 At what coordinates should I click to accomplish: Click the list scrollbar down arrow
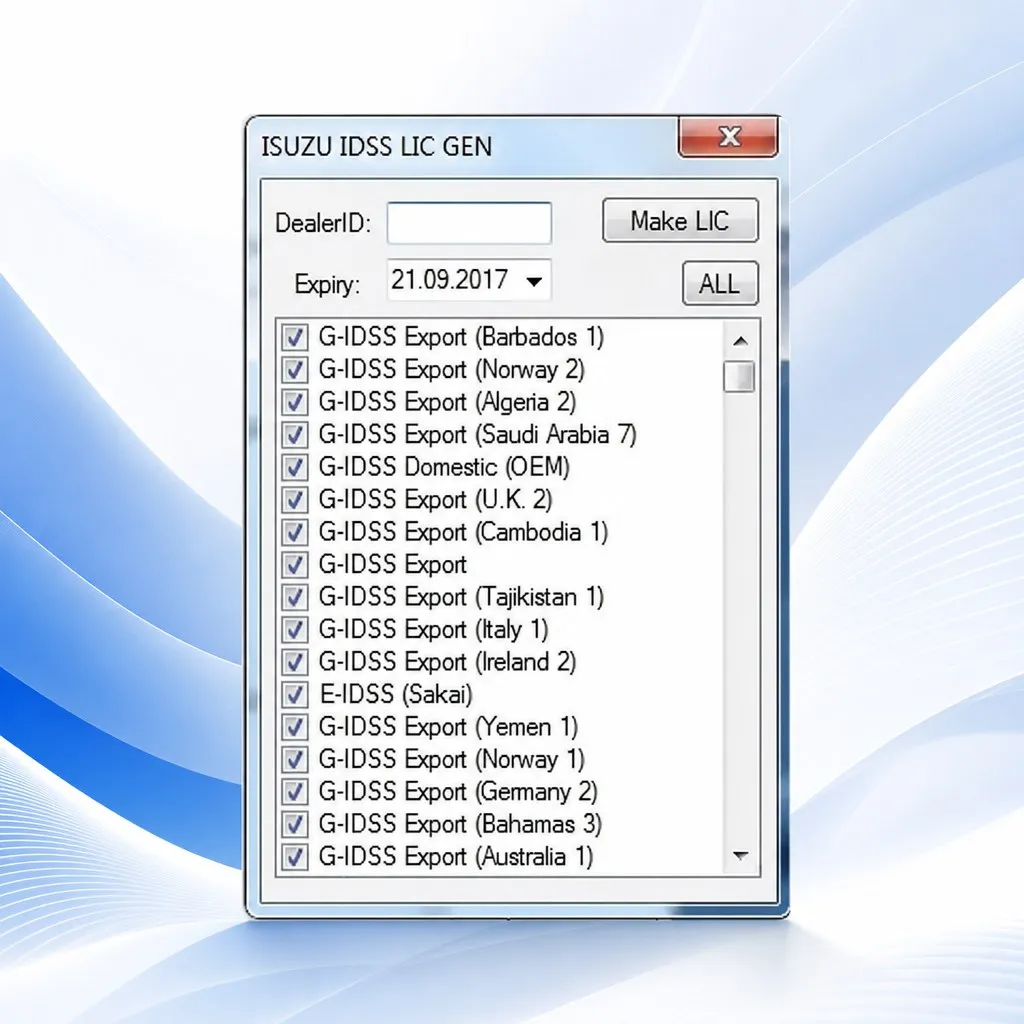(x=740, y=855)
